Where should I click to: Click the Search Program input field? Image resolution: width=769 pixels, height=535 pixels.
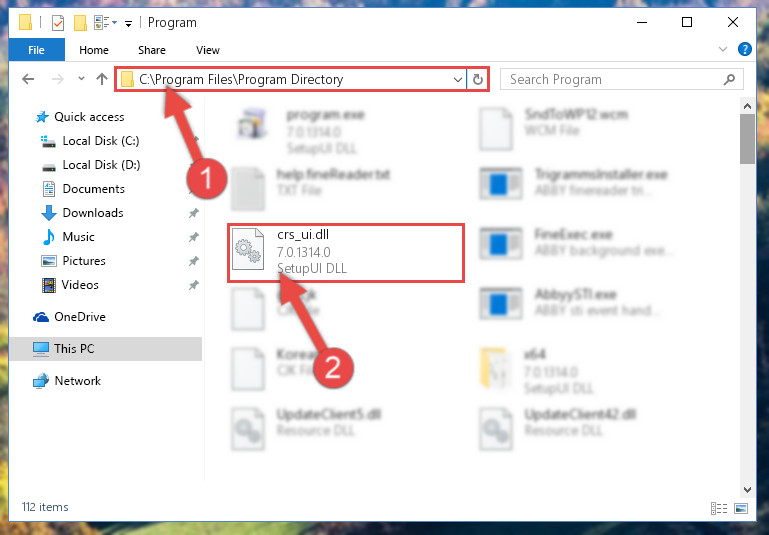(x=613, y=79)
